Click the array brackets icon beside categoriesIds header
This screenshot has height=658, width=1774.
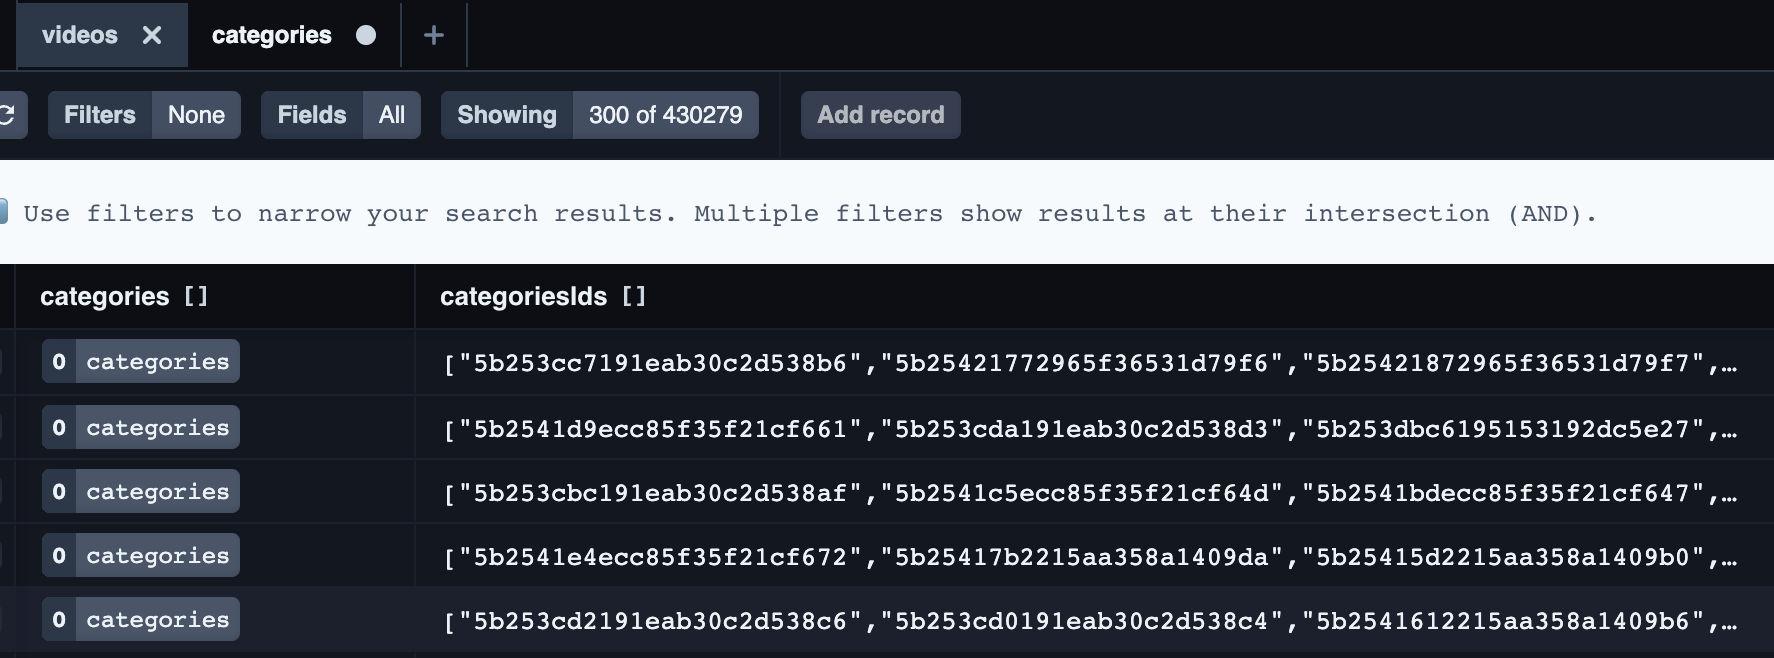coord(634,296)
